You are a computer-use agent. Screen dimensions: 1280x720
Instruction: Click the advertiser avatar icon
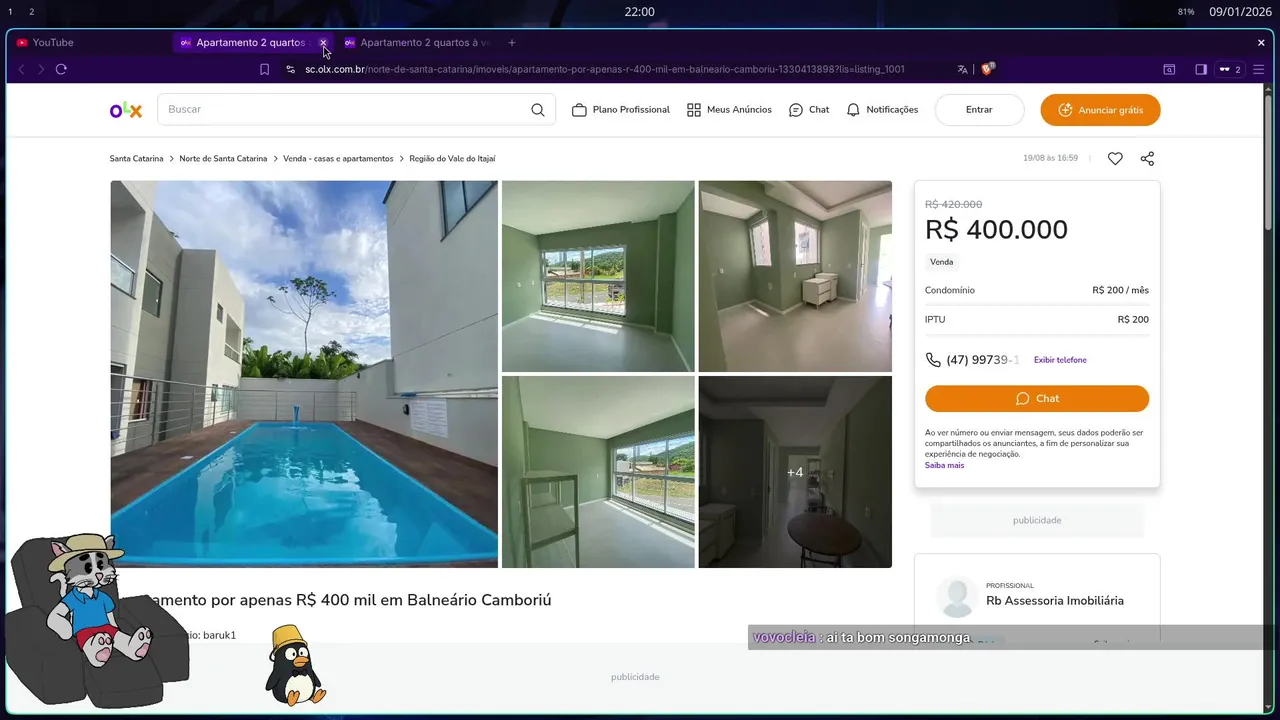click(957, 597)
